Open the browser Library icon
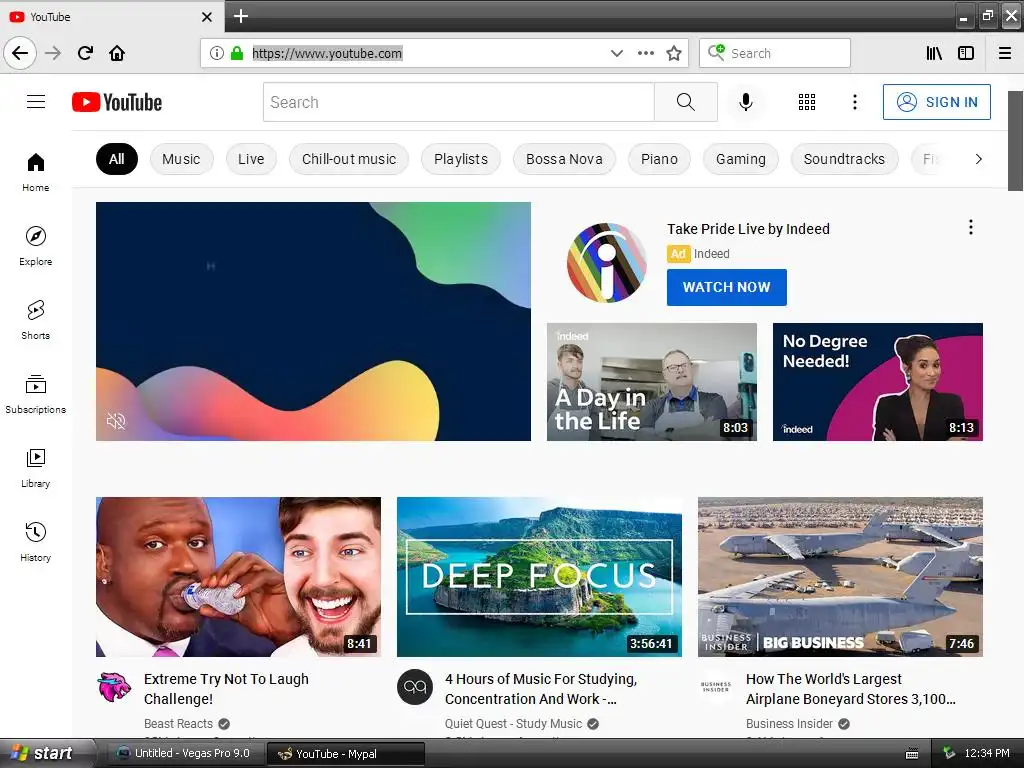 point(935,53)
